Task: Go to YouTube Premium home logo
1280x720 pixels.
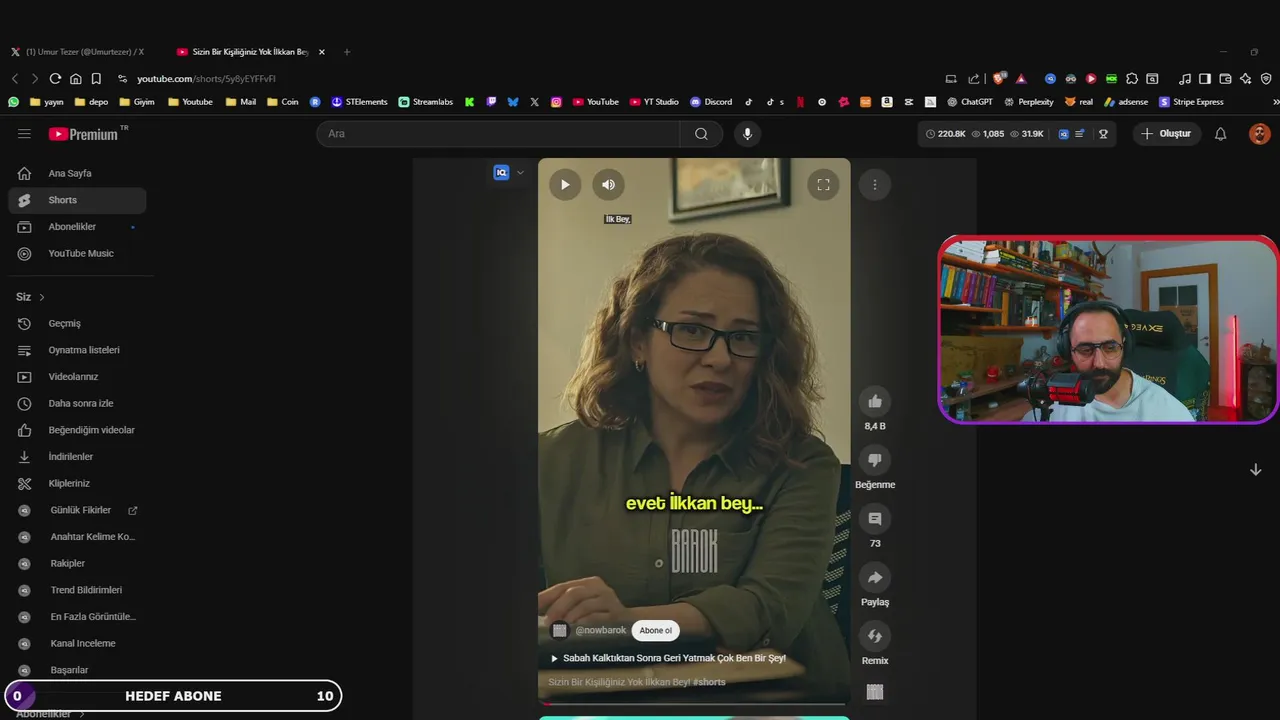Action: tap(84, 134)
